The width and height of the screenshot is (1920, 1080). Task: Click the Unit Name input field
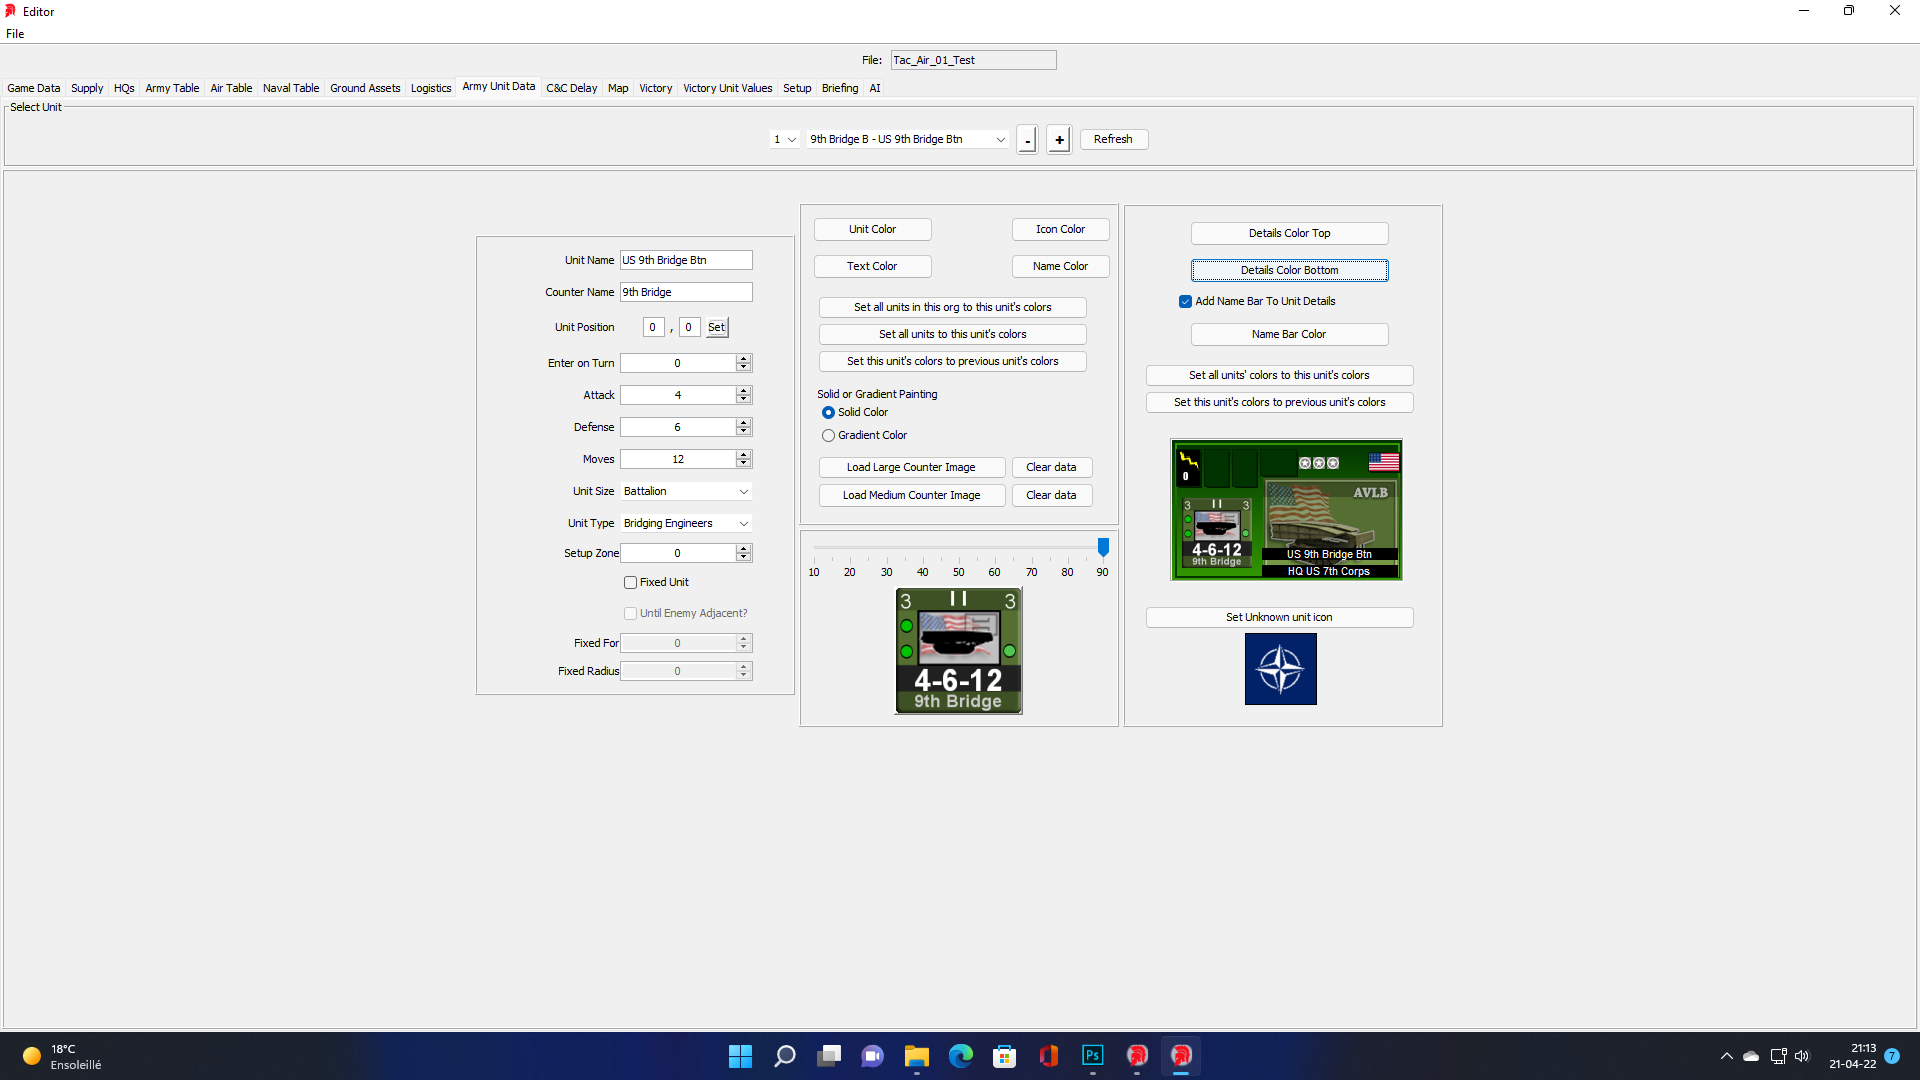coord(686,260)
